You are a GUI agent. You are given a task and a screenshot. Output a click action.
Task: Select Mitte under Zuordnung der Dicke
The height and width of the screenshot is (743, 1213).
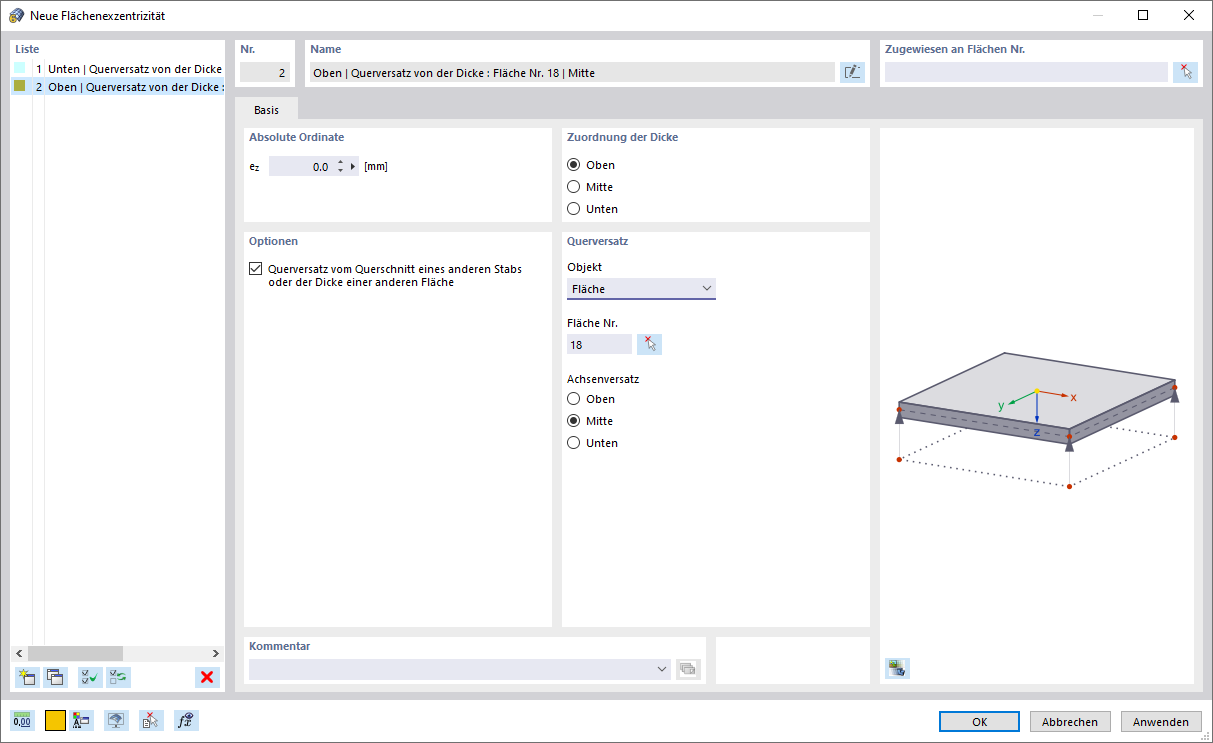tap(574, 187)
